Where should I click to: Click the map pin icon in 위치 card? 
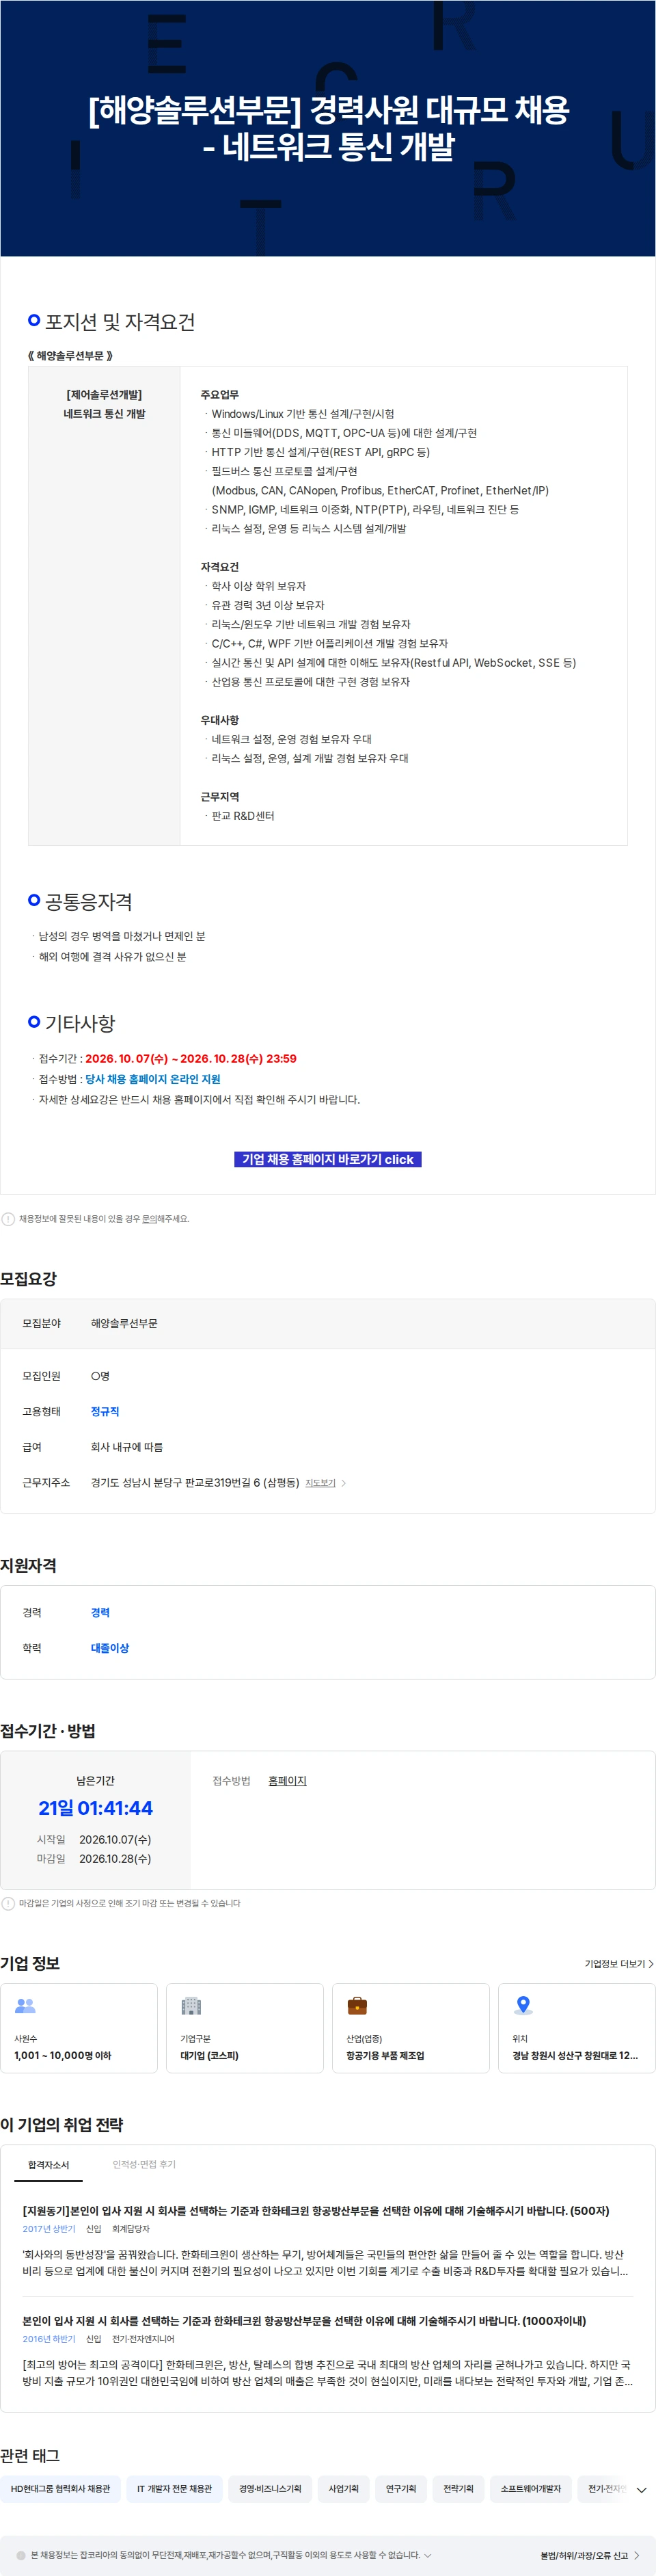pyautogui.click(x=522, y=2005)
